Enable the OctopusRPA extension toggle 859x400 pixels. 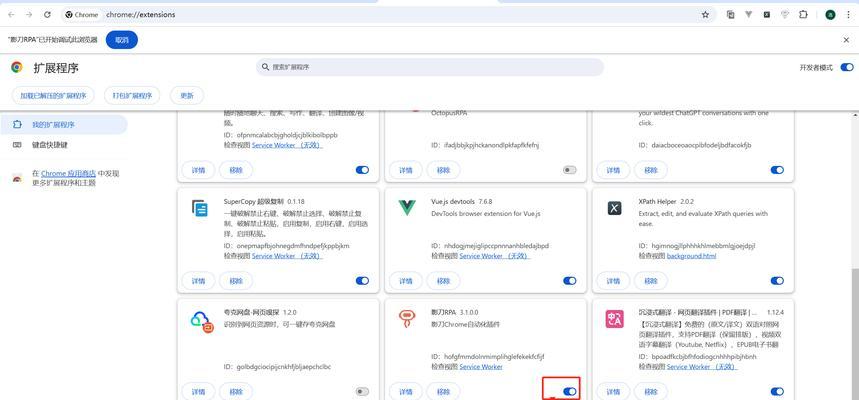tap(570, 170)
